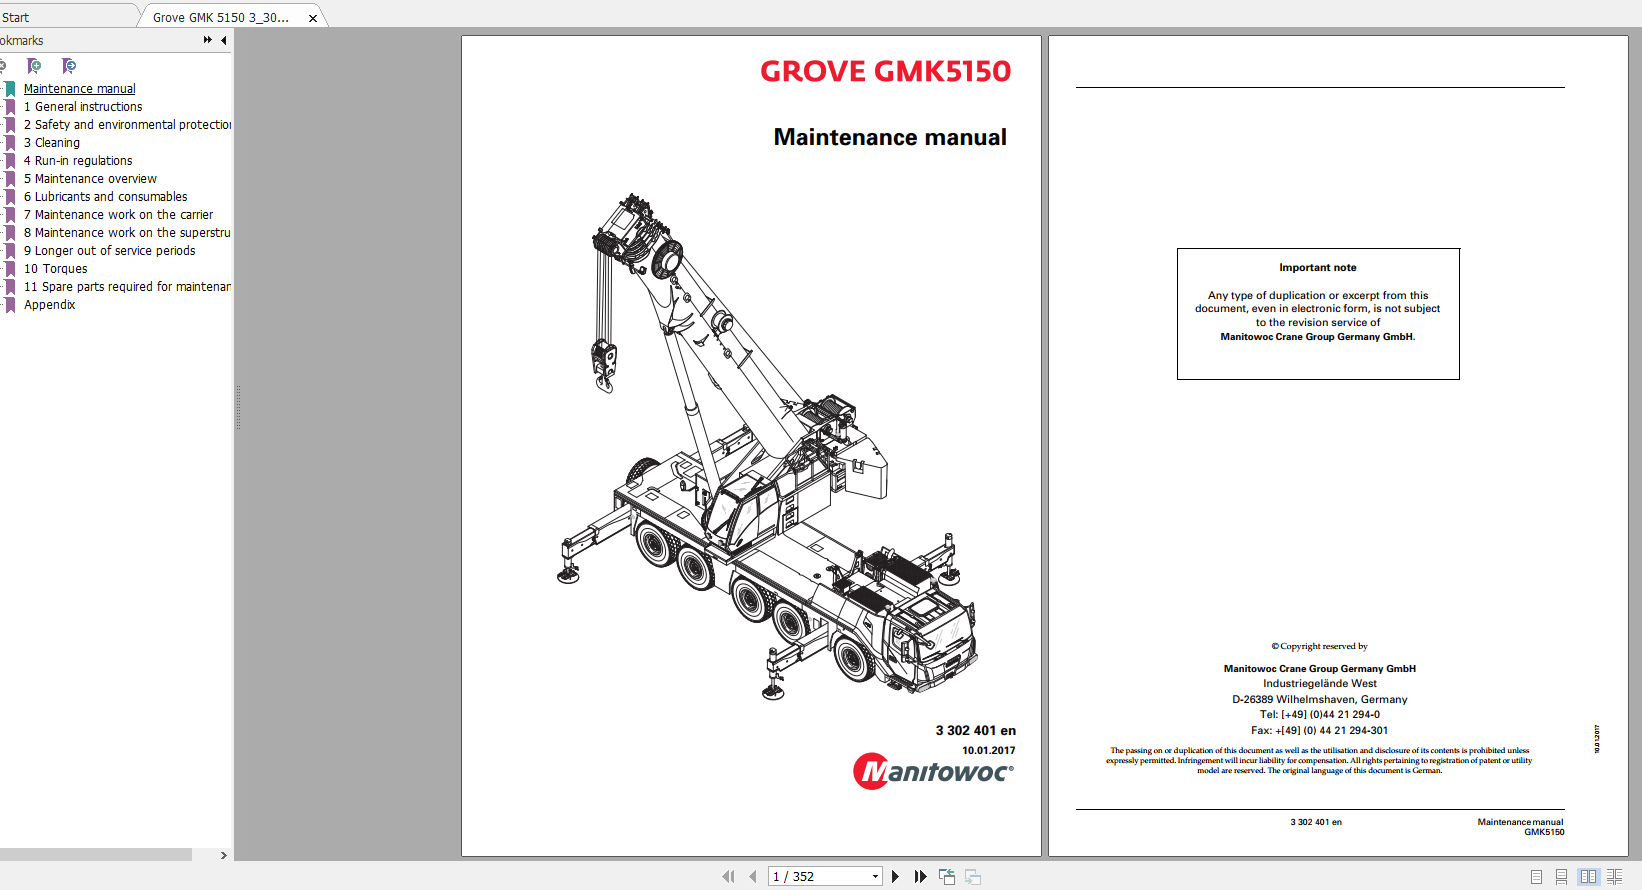
Task: Select the Grove GMK 5150 document tab
Action: (221, 17)
